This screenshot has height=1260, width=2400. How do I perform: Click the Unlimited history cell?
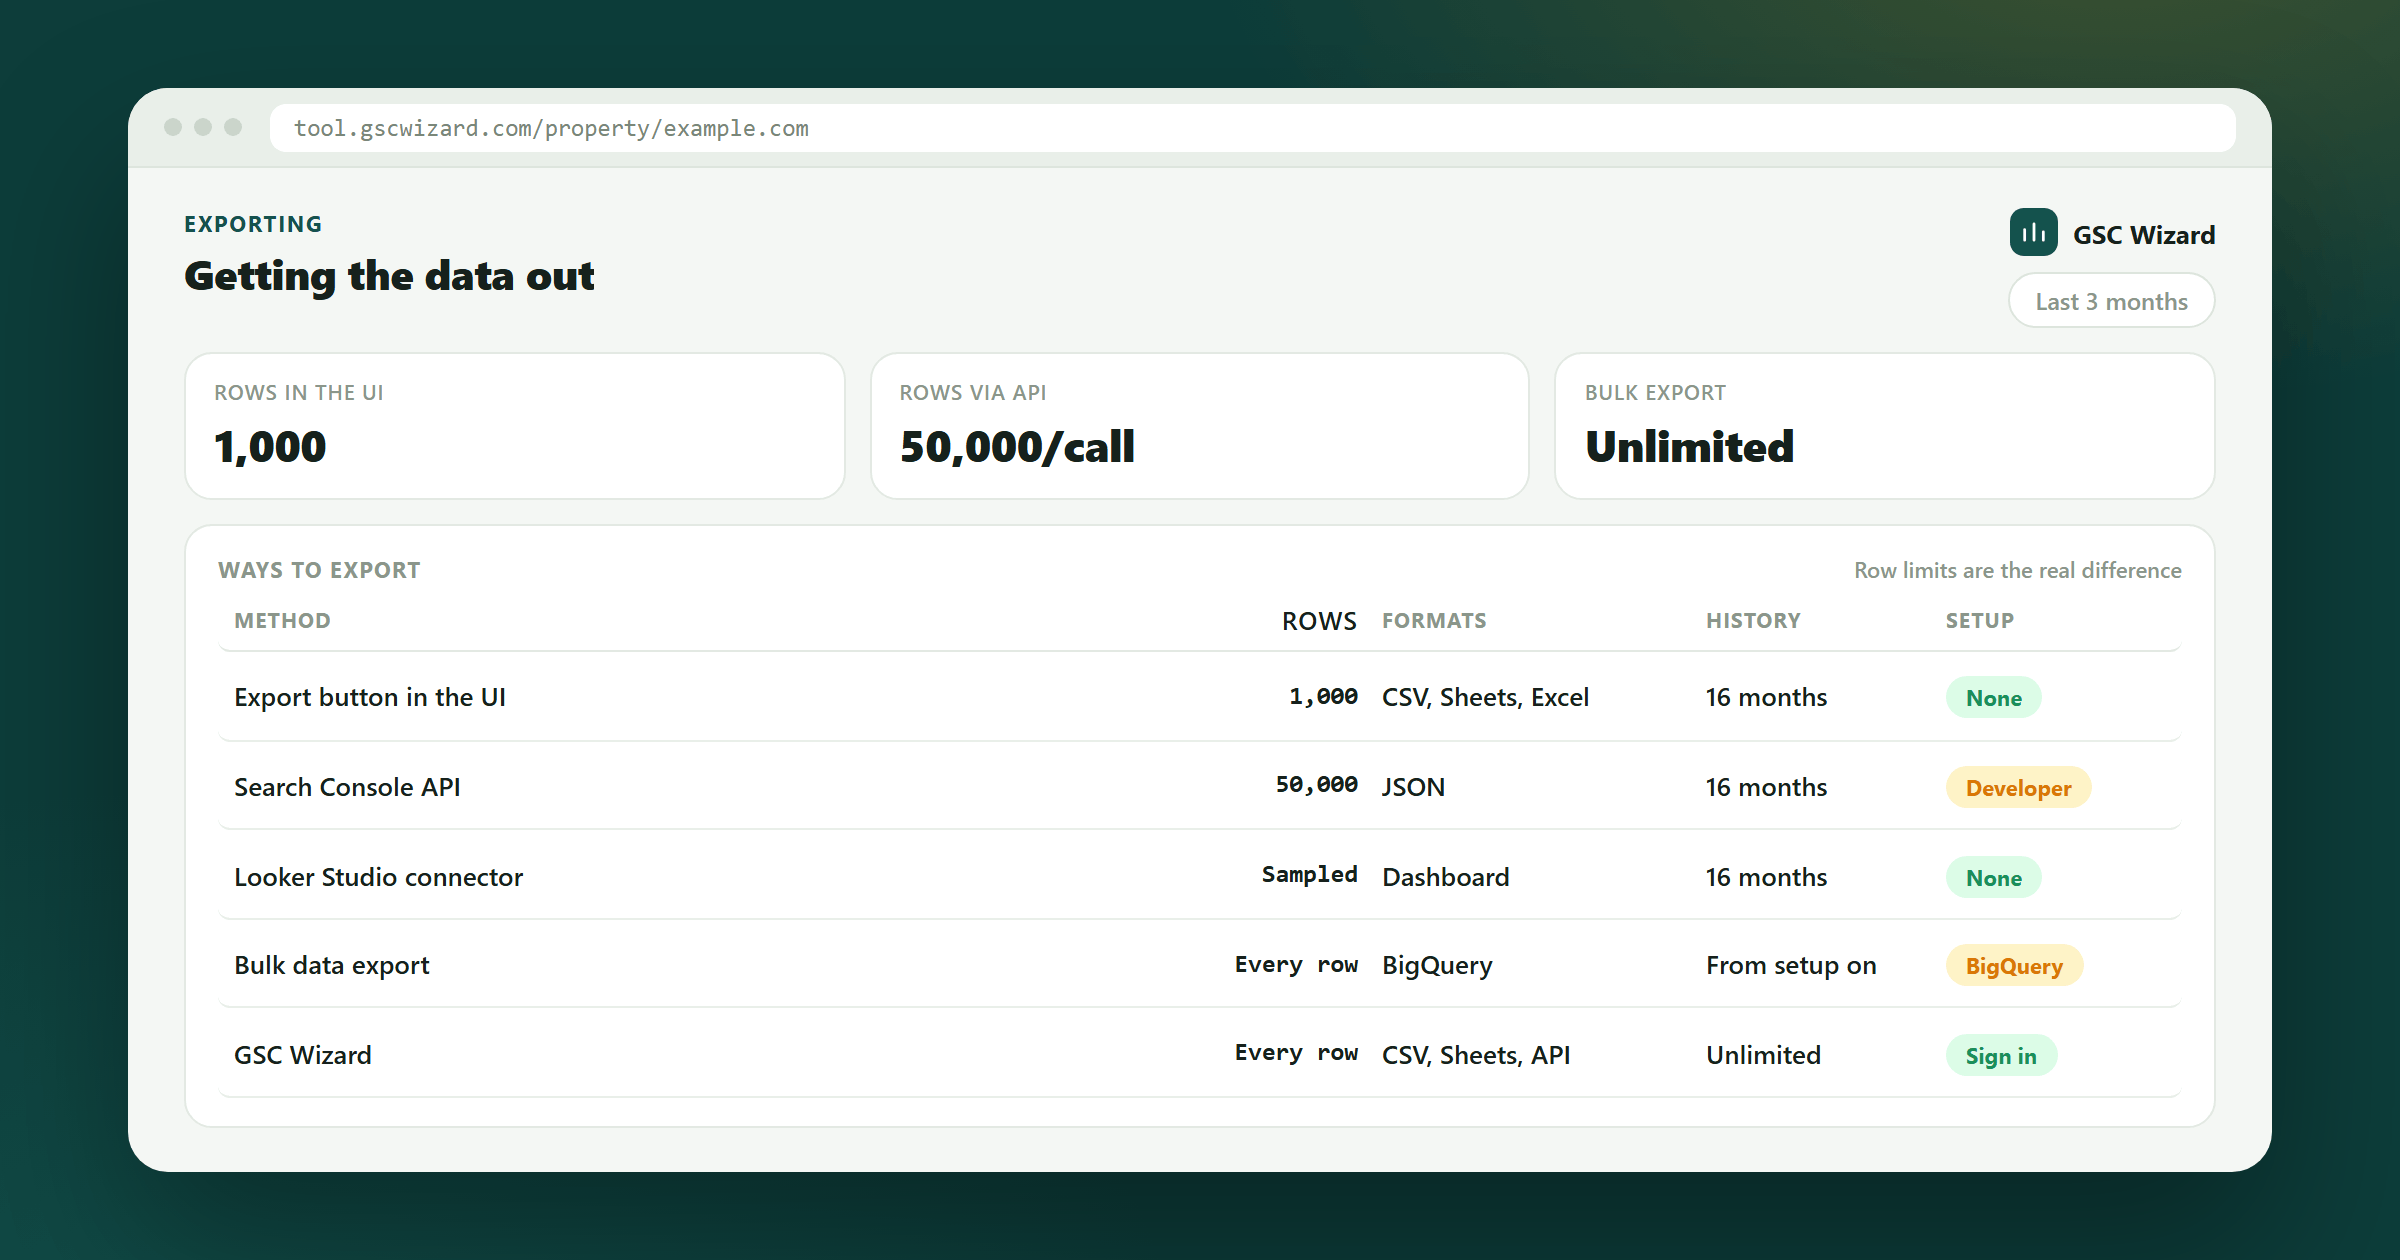point(1763,1055)
